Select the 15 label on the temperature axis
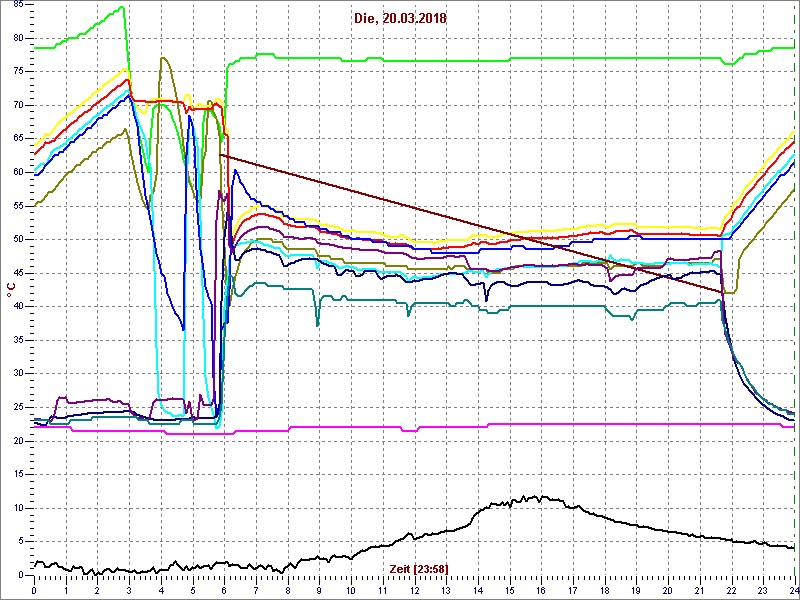This screenshot has width=800, height=600. pyautogui.click(x=20, y=474)
